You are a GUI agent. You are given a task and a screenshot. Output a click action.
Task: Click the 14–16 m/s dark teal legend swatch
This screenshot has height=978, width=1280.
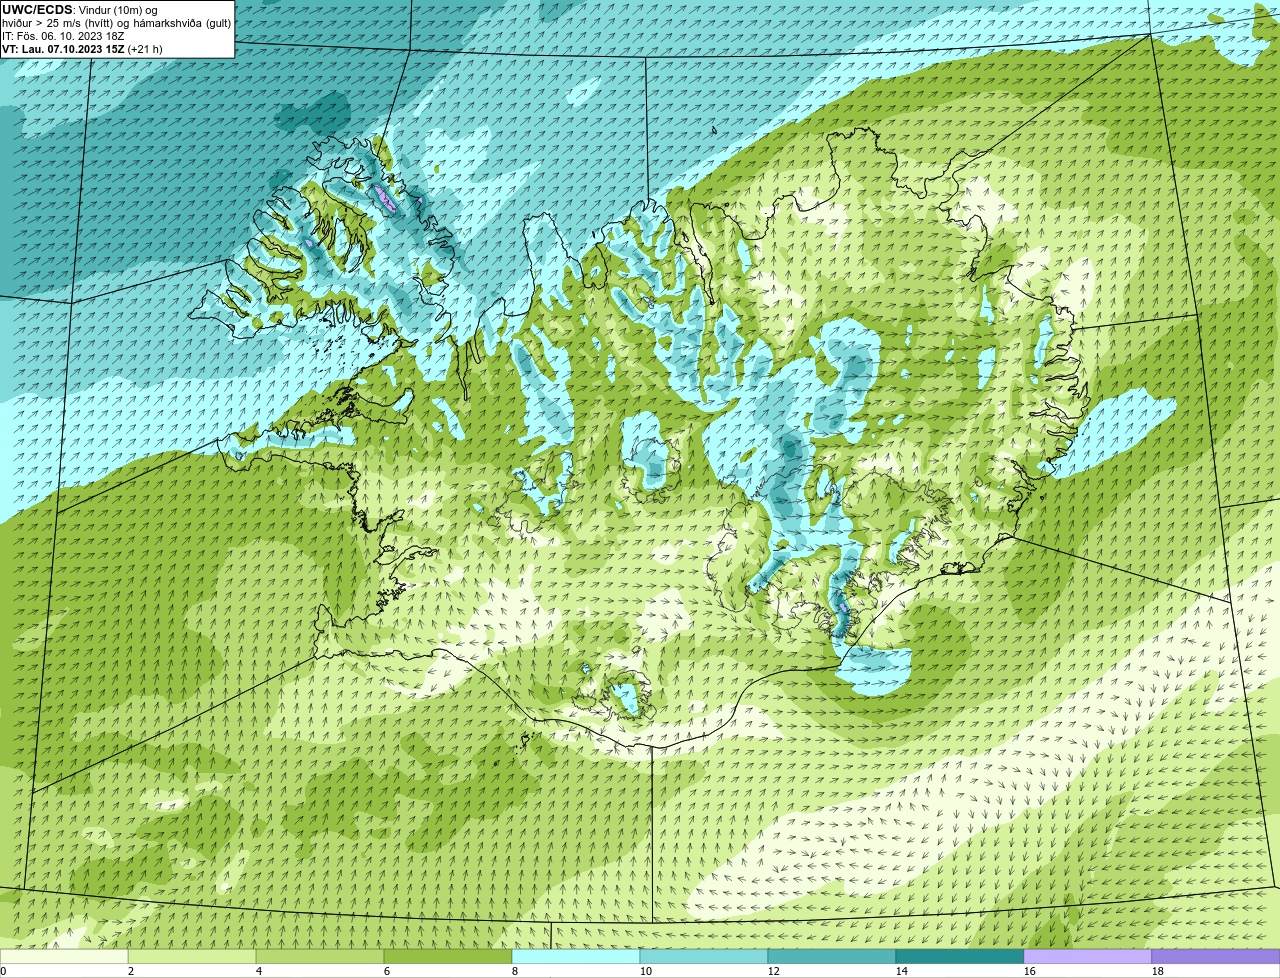(x=960, y=957)
